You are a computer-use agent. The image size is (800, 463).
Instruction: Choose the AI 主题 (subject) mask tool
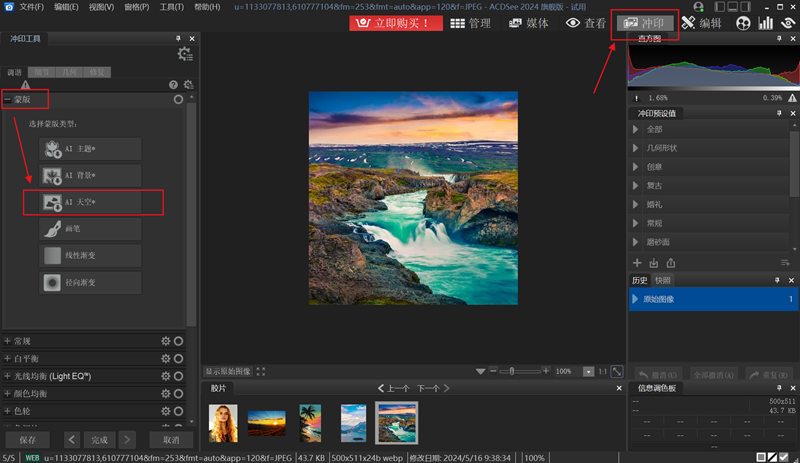pyautogui.click(x=90, y=149)
